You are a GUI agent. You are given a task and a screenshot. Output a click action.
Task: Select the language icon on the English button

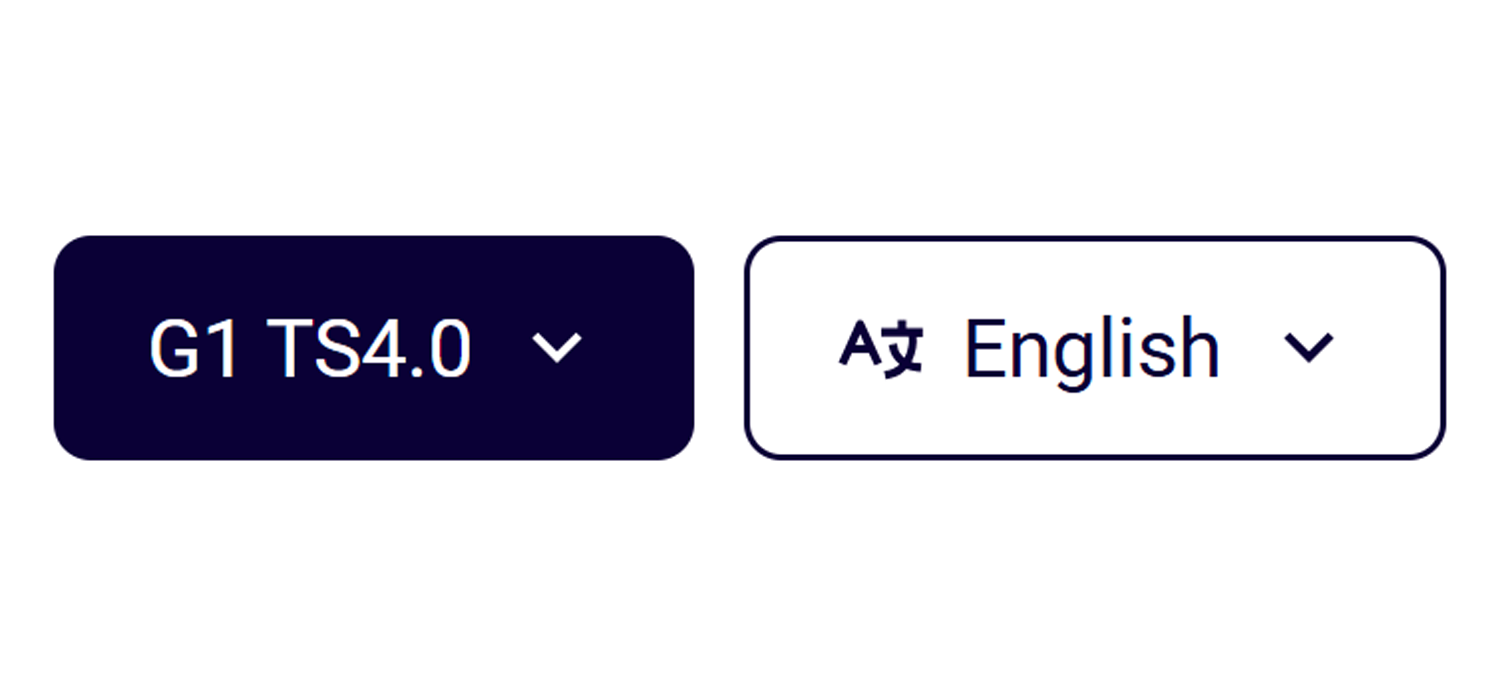(x=884, y=348)
